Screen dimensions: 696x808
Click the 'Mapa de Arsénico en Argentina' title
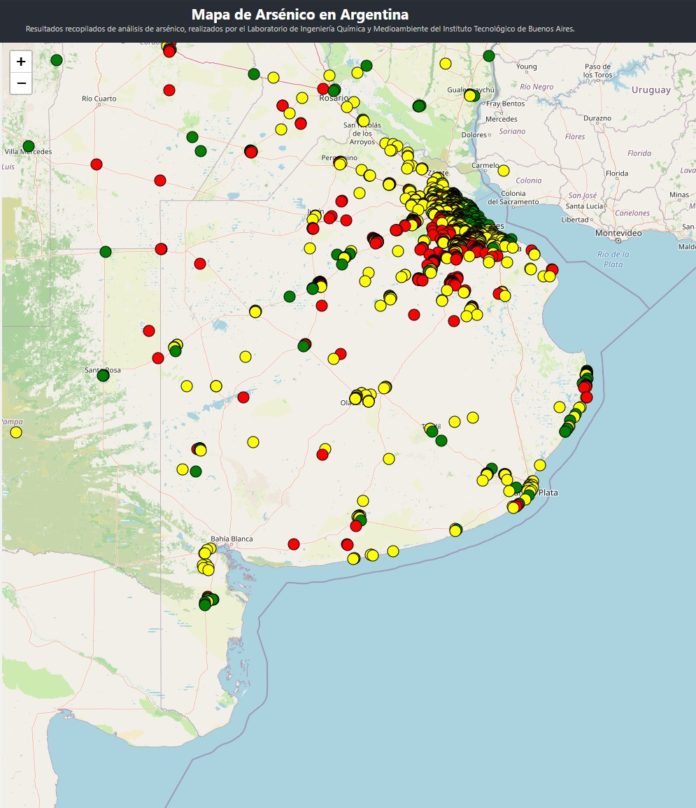[300, 14]
